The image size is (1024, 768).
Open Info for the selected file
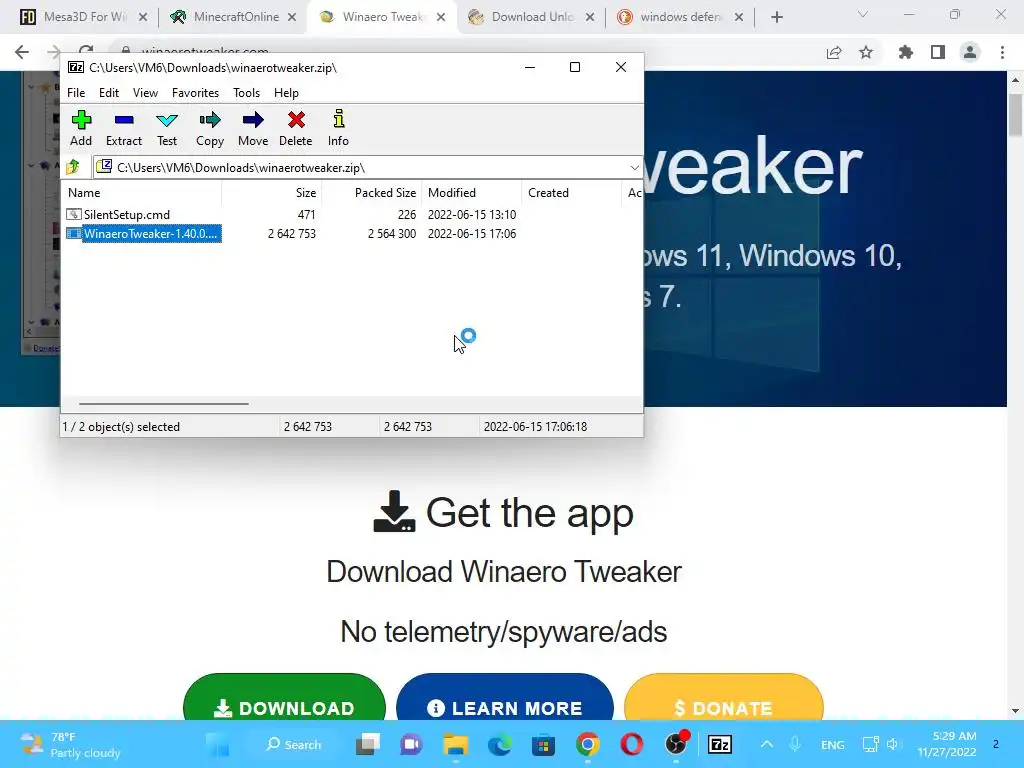(x=338, y=129)
